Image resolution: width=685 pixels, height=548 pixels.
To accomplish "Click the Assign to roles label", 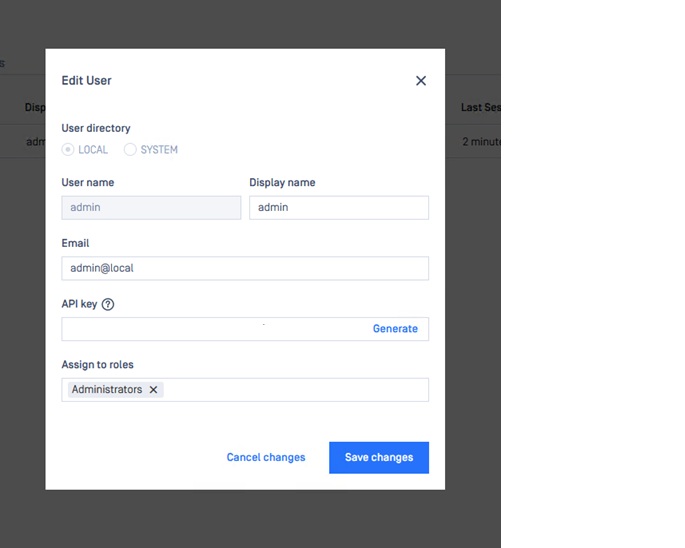I will [97, 364].
